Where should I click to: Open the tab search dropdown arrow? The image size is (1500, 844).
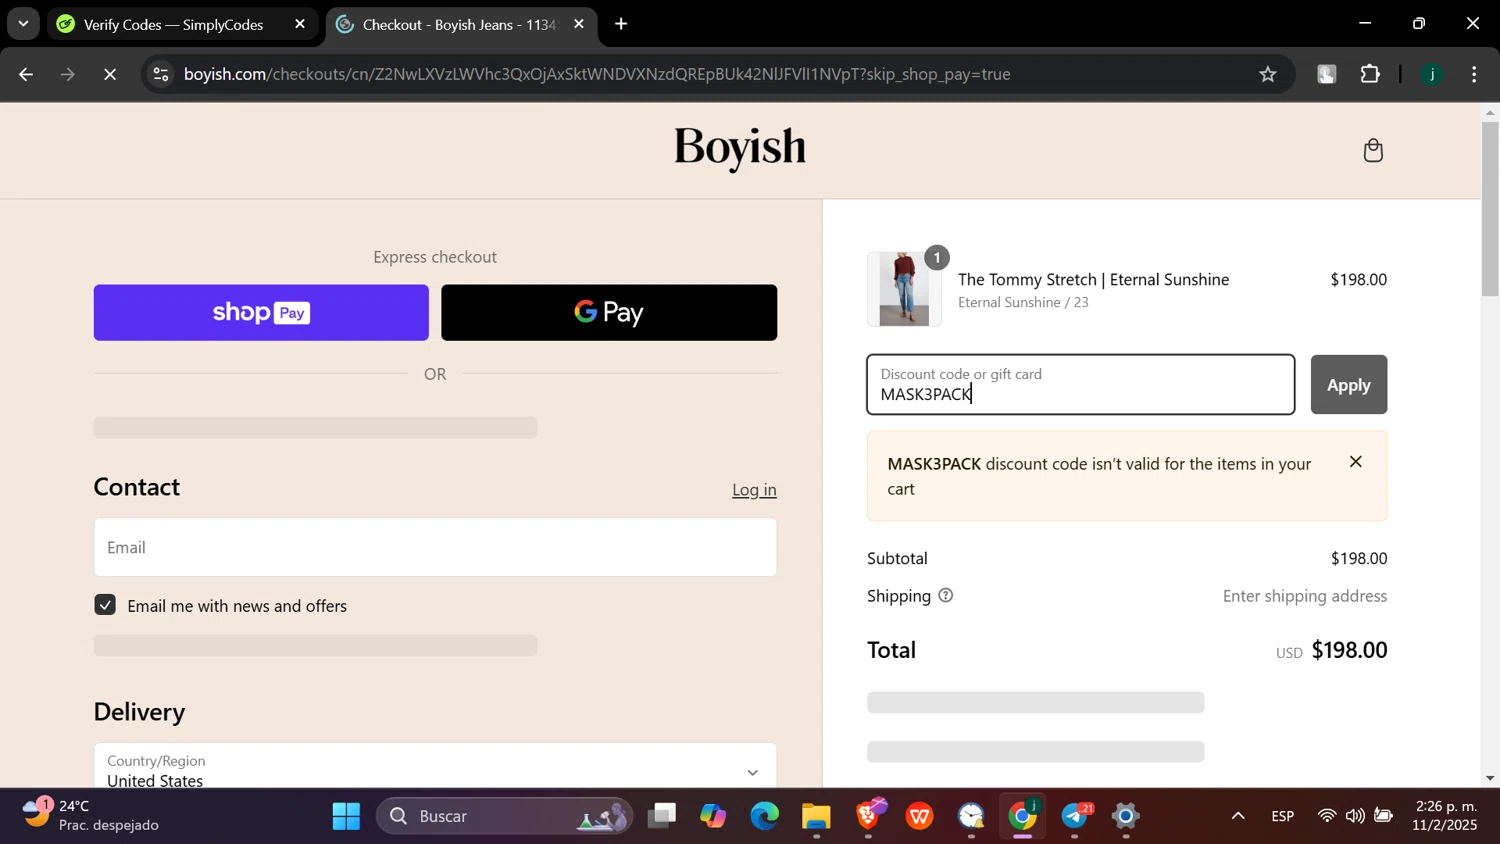(x=23, y=24)
